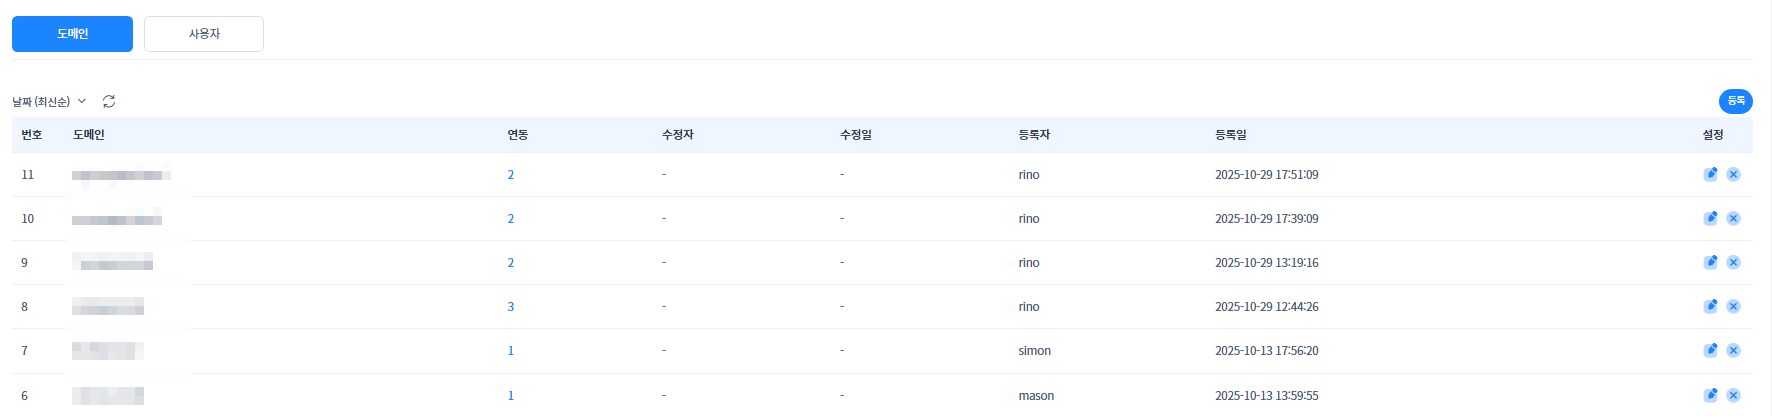Click the refresh icon beside the sort dropdown
1772x416 pixels.
click(x=109, y=101)
